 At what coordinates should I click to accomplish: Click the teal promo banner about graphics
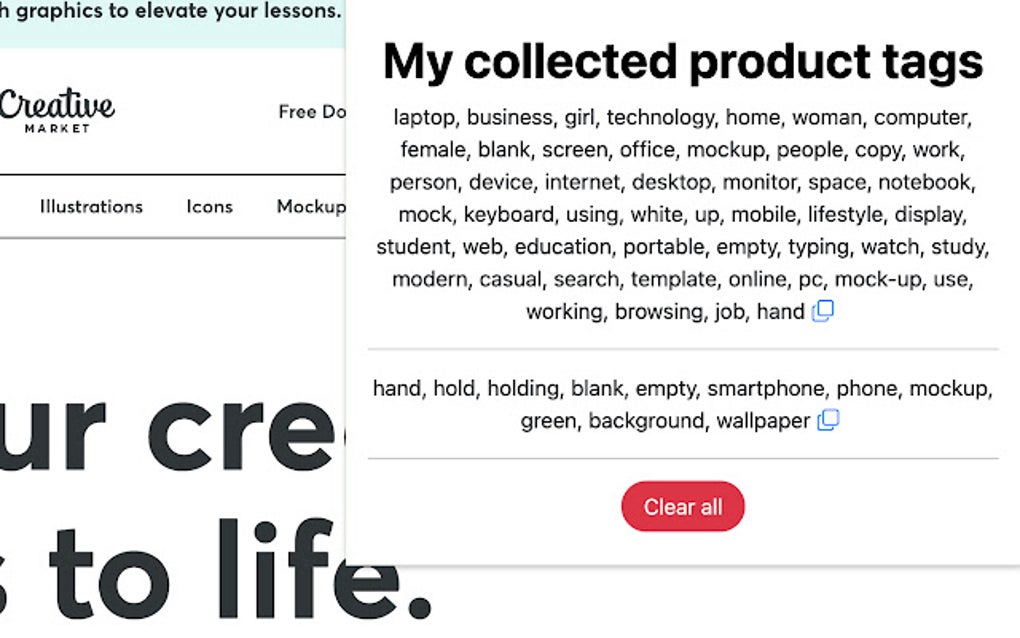click(x=170, y=11)
